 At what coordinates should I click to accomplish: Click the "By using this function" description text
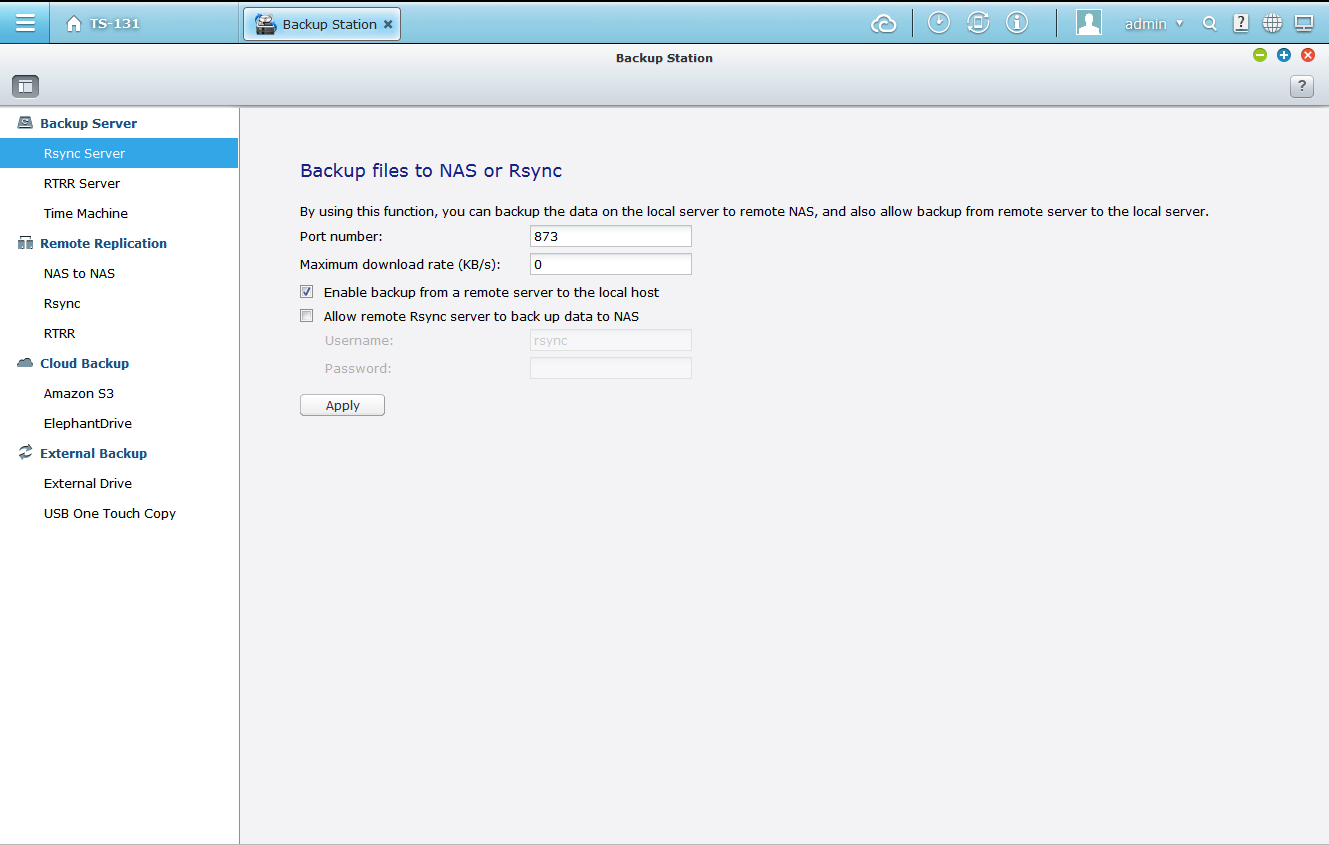tap(754, 212)
